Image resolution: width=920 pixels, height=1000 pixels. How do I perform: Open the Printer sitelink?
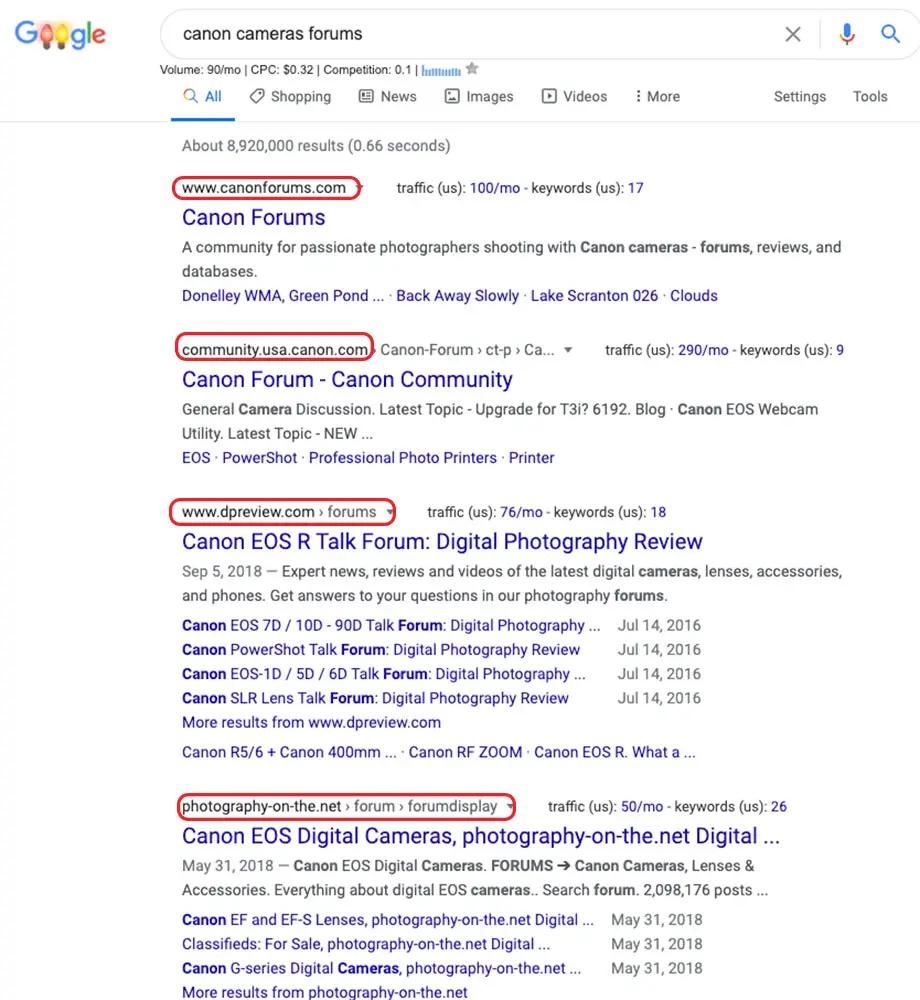point(531,458)
